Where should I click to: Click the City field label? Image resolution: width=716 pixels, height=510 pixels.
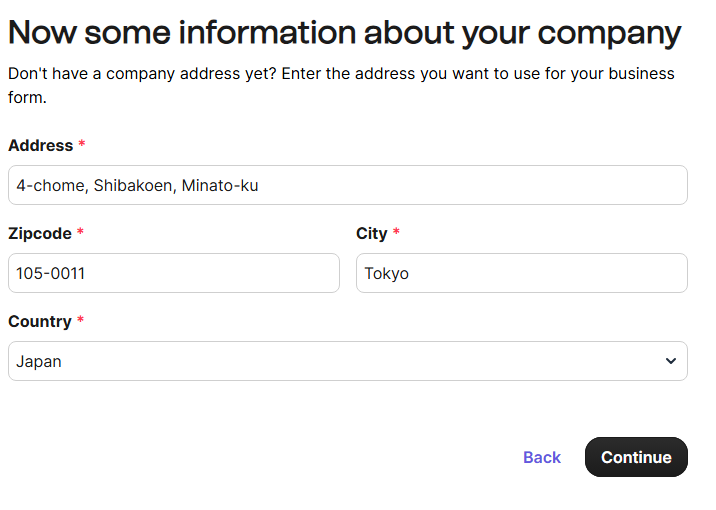pyautogui.click(x=371, y=233)
